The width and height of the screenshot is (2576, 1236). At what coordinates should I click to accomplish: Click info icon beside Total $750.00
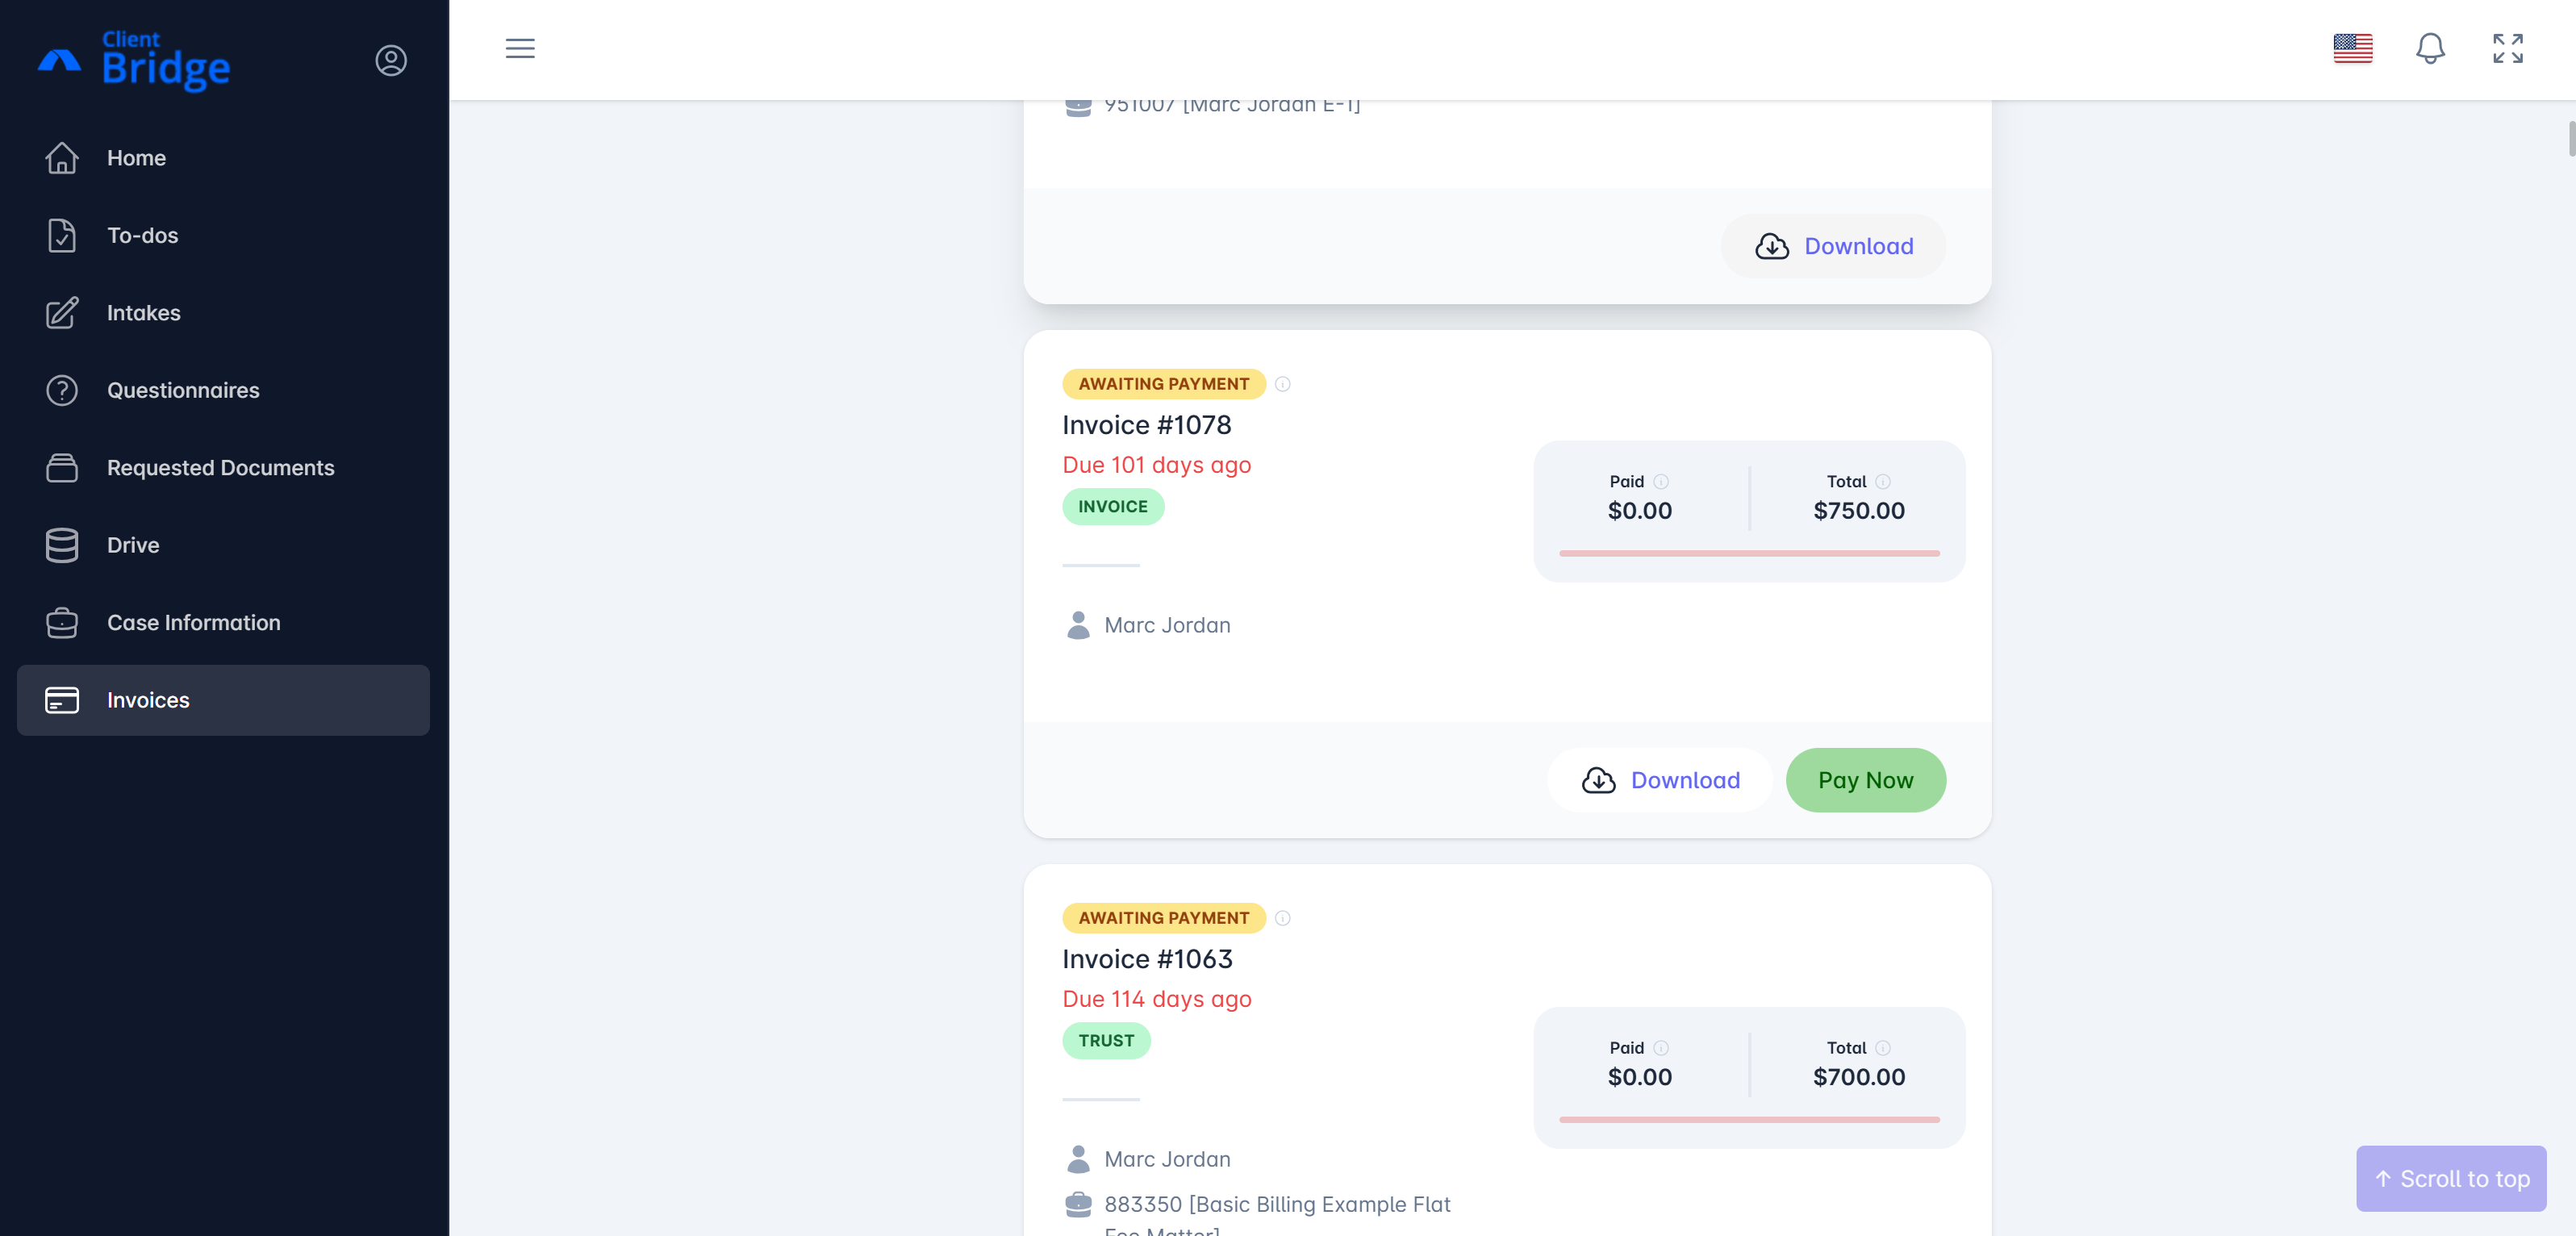click(1883, 482)
